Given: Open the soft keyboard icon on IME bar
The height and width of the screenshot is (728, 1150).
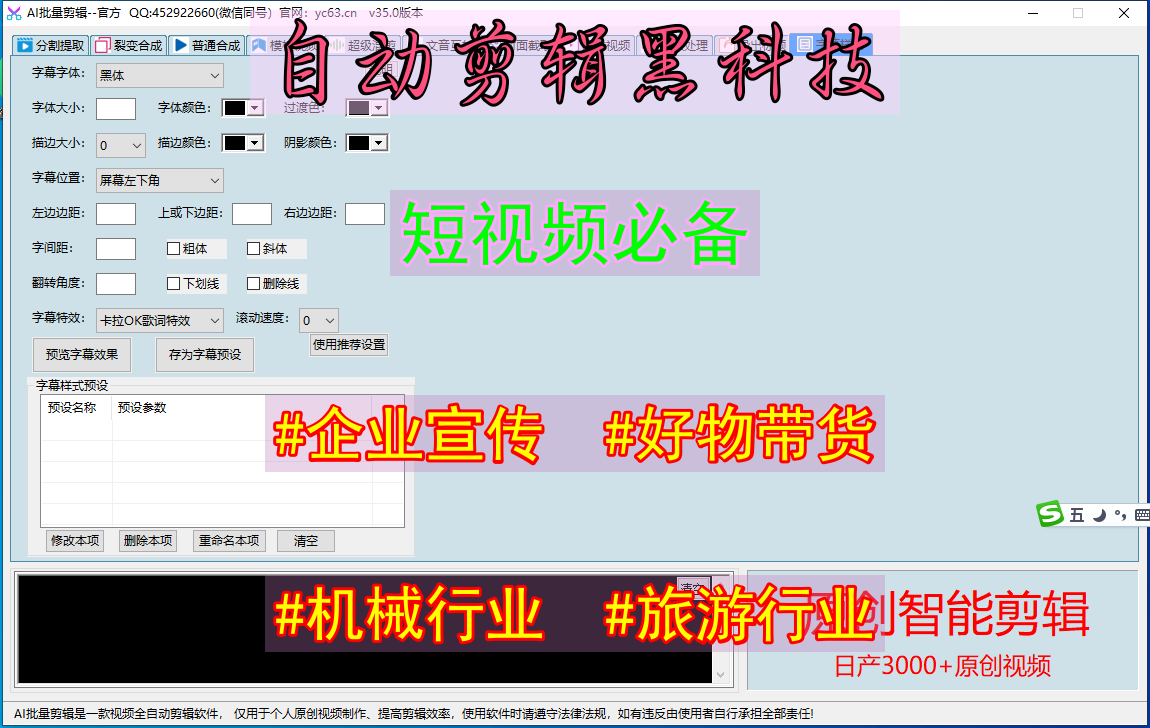Looking at the screenshot, I should pyautogui.click(x=1142, y=515).
